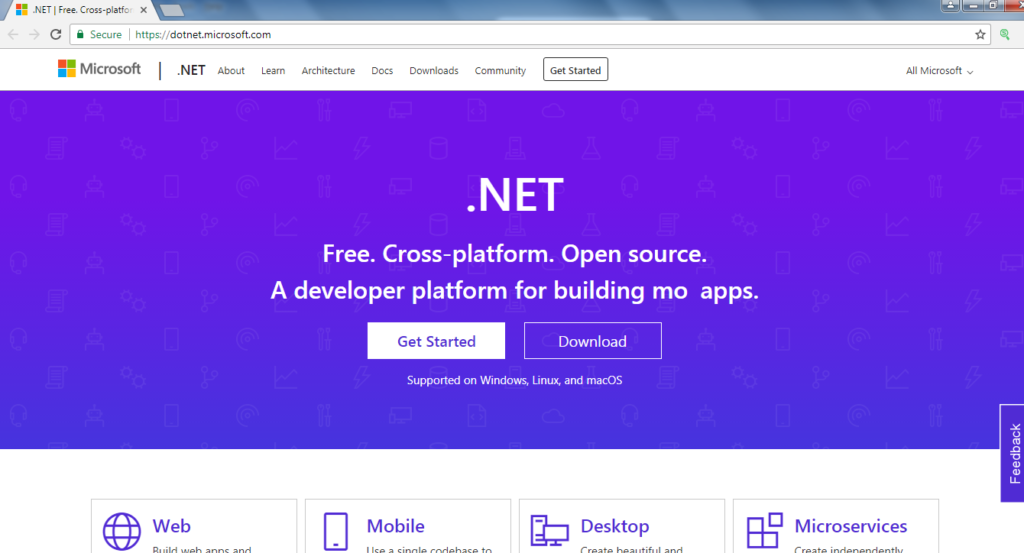This screenshot has height=553, width=1024.
Task: Click the browser user profile icon
Action: pyautogui.click(x=950, y=5)
